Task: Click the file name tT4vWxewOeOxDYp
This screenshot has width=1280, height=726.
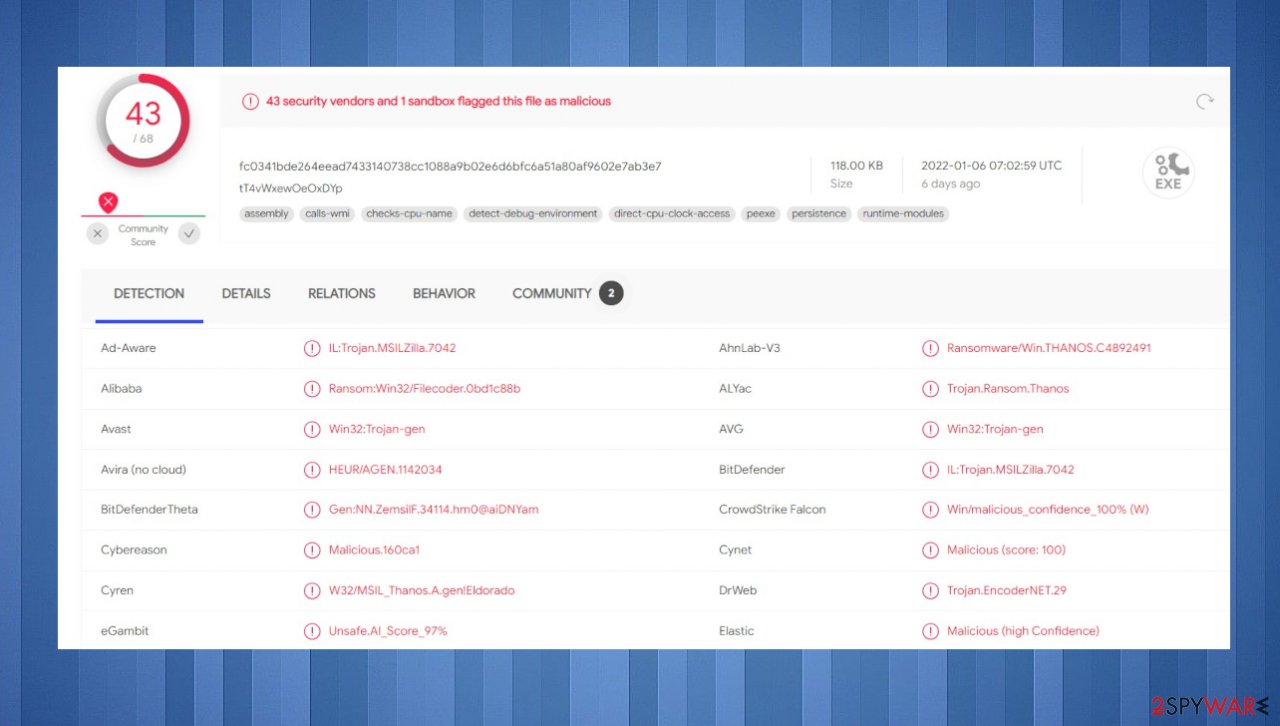Action: pyautogui.click(x=291, y=188)
